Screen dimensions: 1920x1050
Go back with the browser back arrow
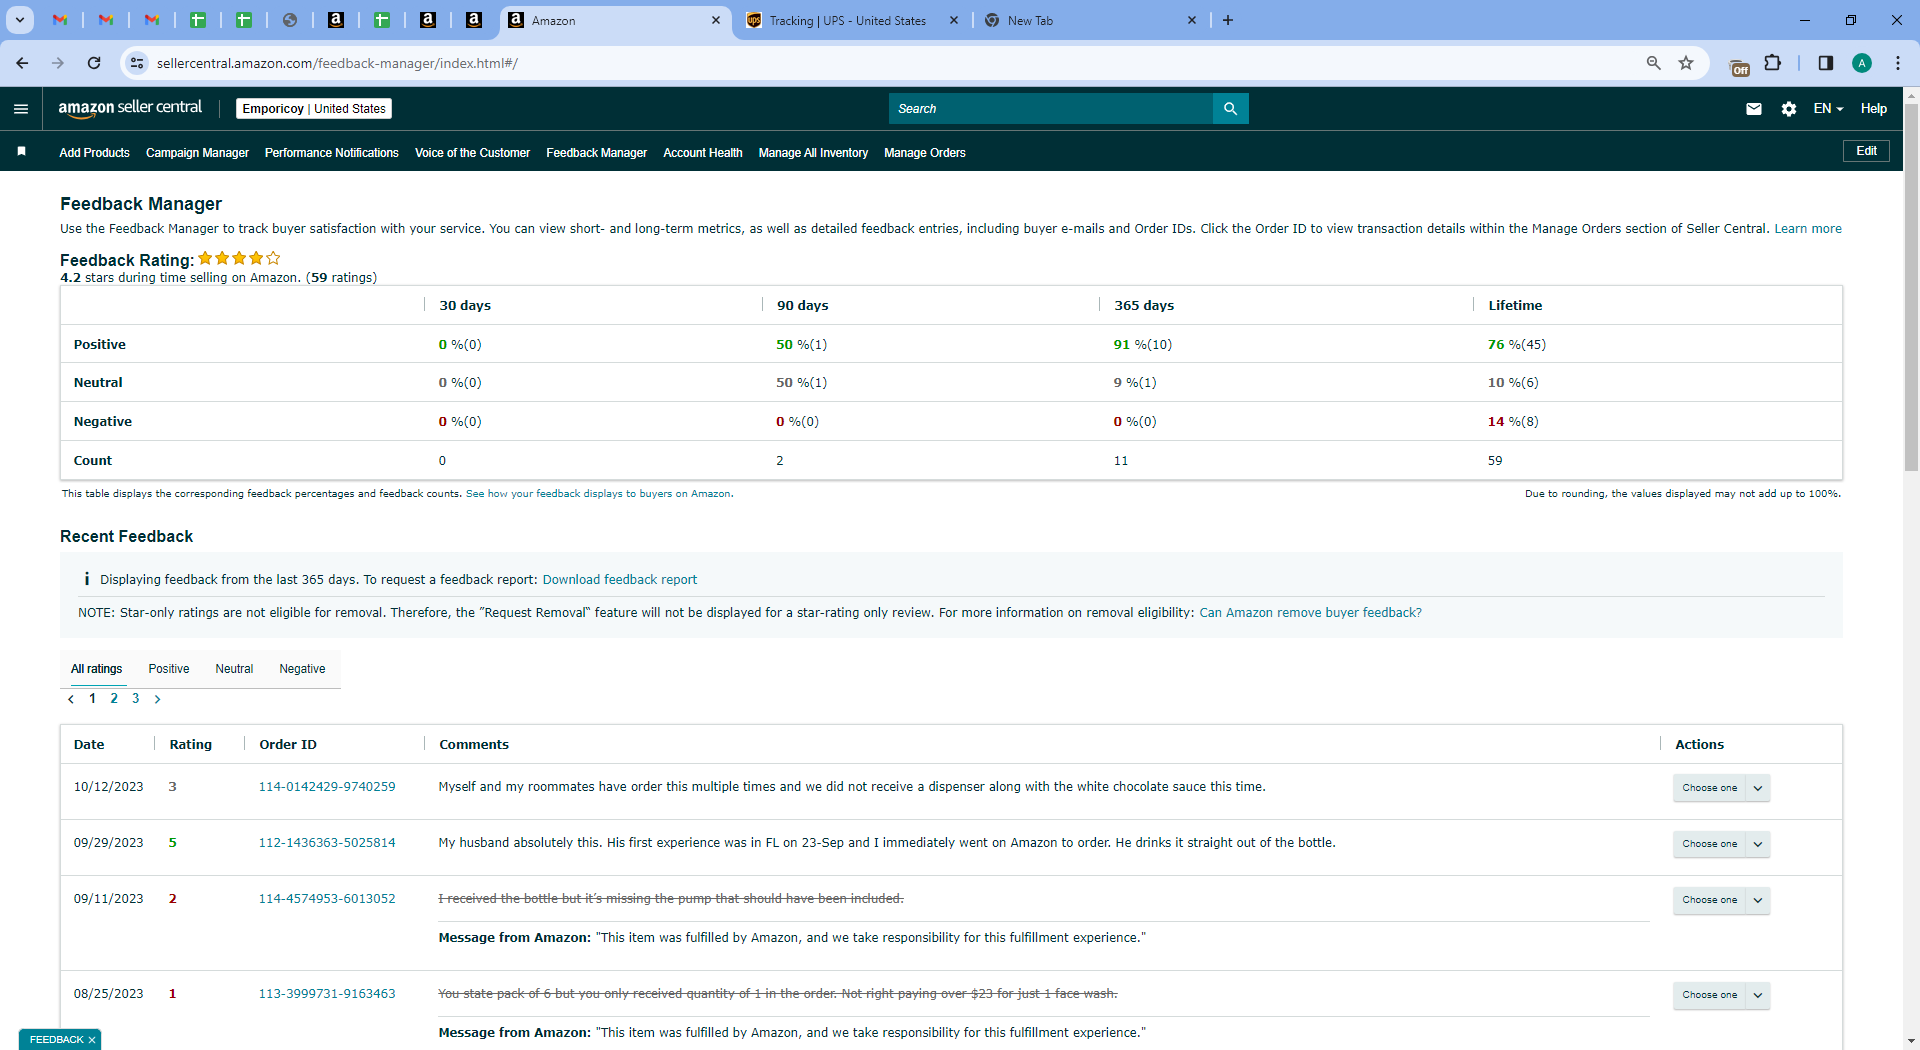(x=22, y=63)
